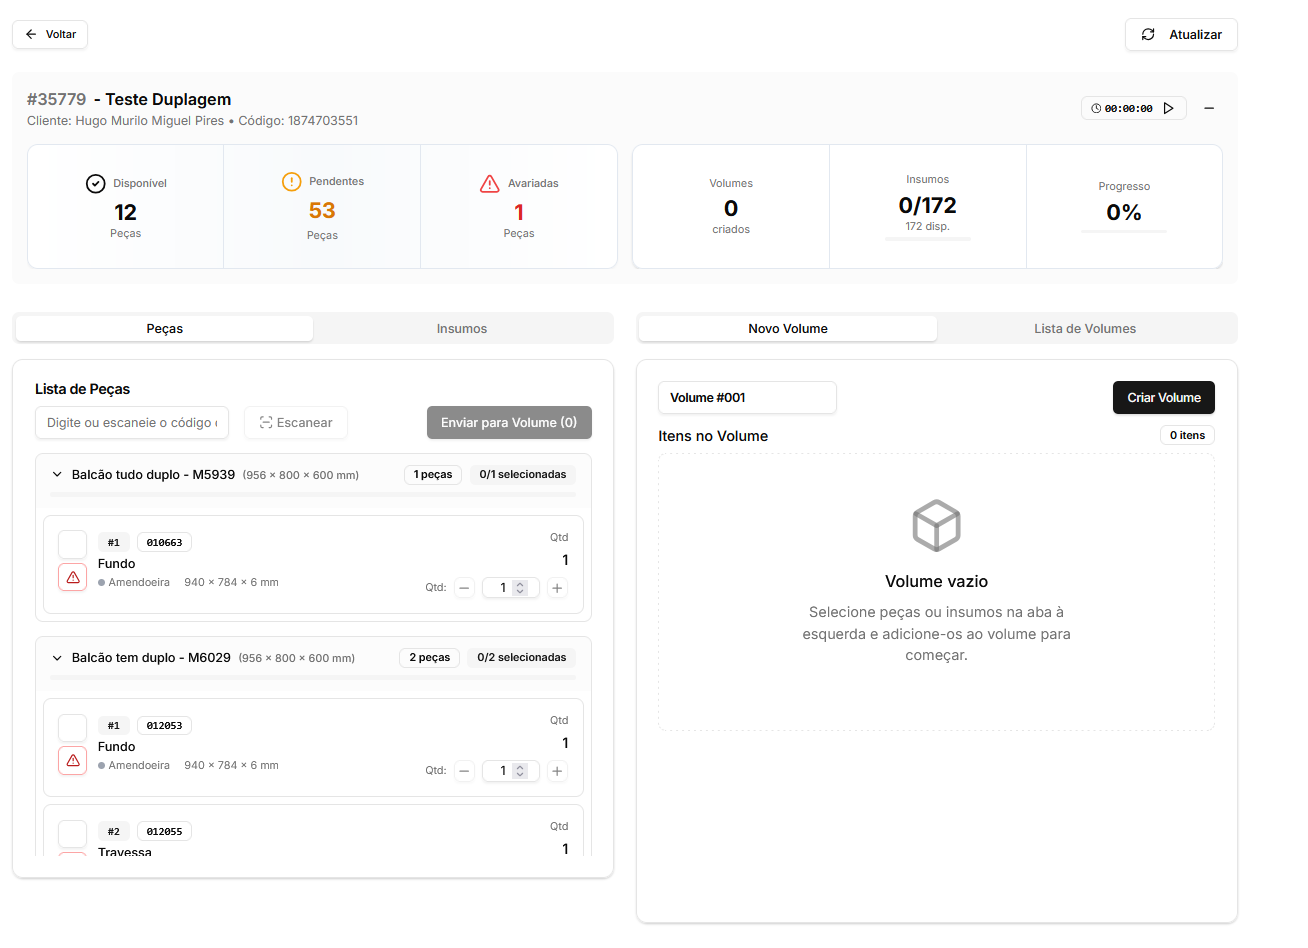This screenshot has height=948, width=1308.
Task: Click the minus icon beside the timer
Action: coord(1209,108)
